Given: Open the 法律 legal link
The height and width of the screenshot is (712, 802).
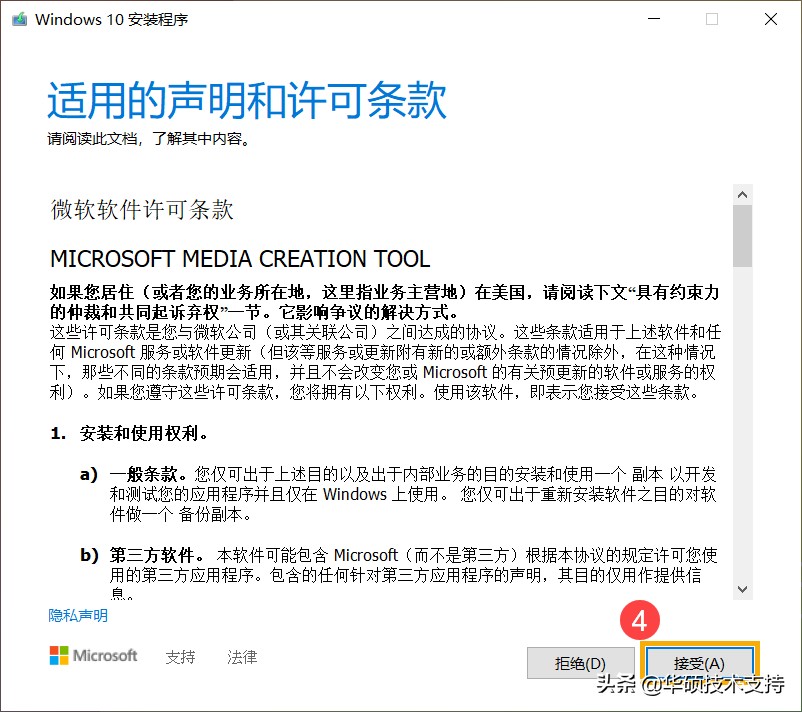Looking at the screenshot, I should click(242, 657).
